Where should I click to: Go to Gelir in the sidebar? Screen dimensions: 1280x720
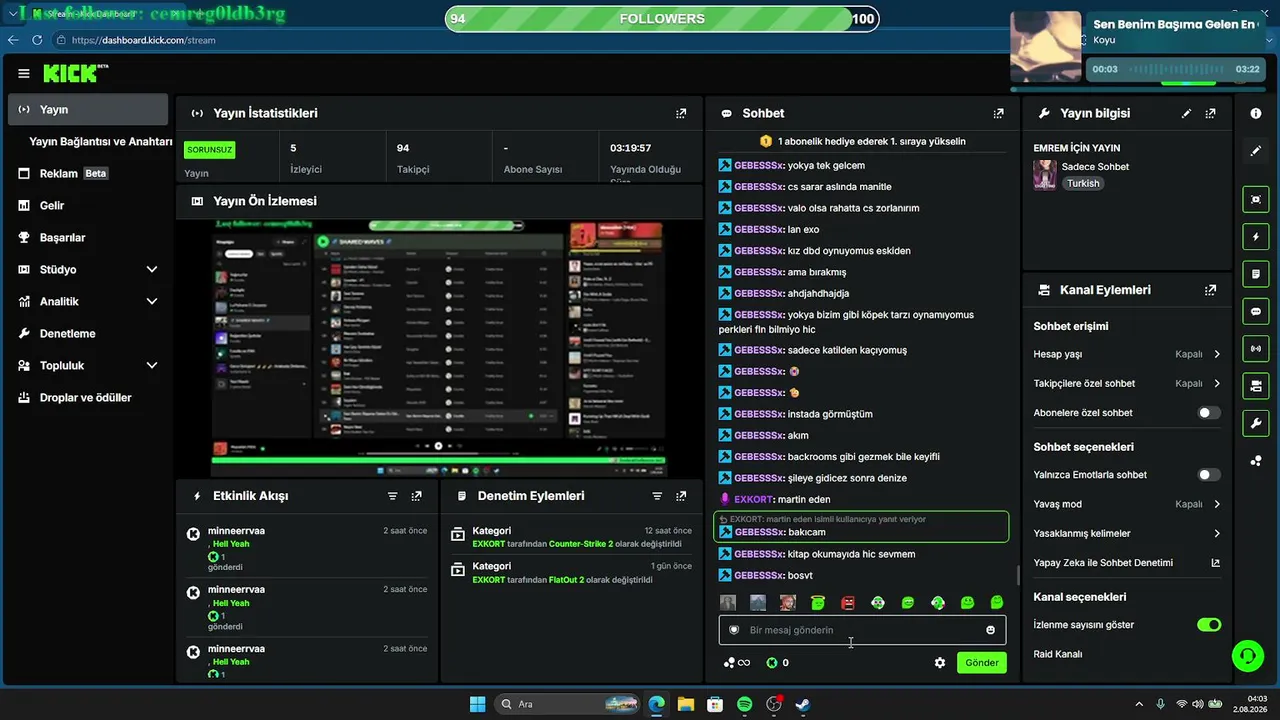tap(88, 205)
